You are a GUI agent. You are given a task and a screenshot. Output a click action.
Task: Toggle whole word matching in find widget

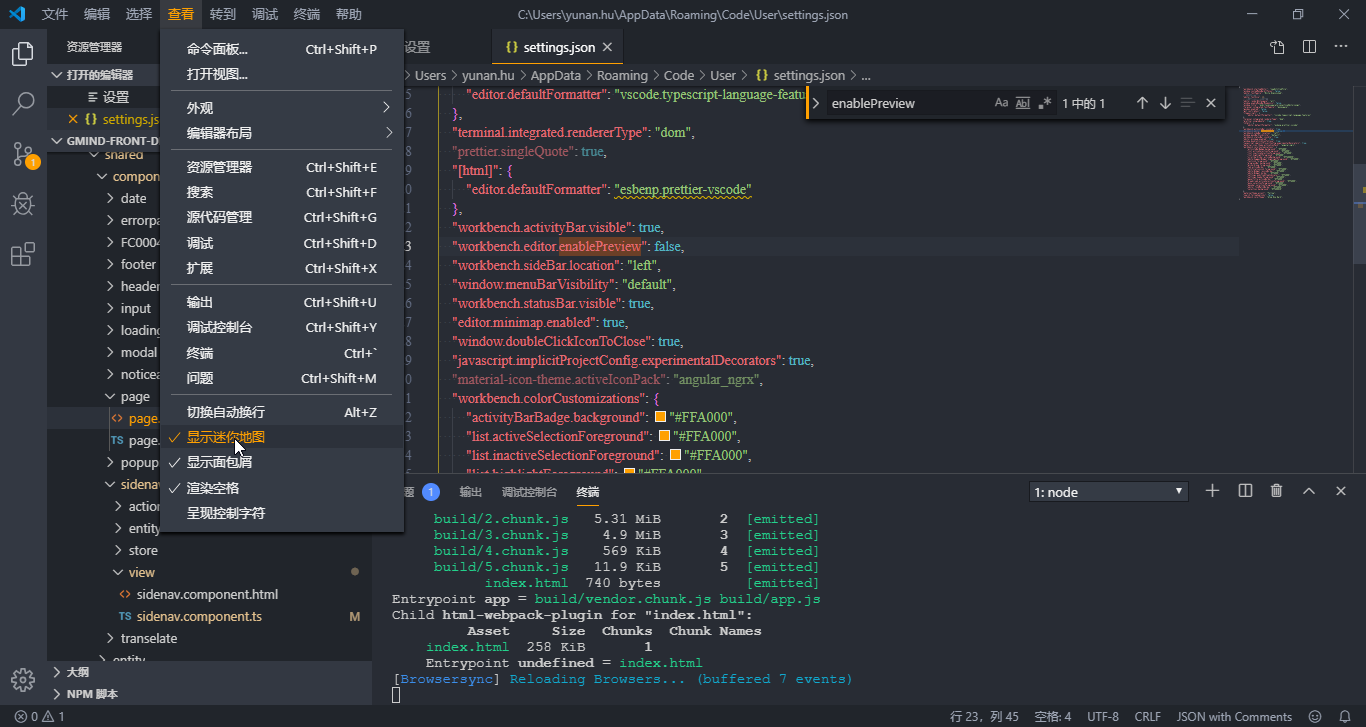[x=1023, y=102]
